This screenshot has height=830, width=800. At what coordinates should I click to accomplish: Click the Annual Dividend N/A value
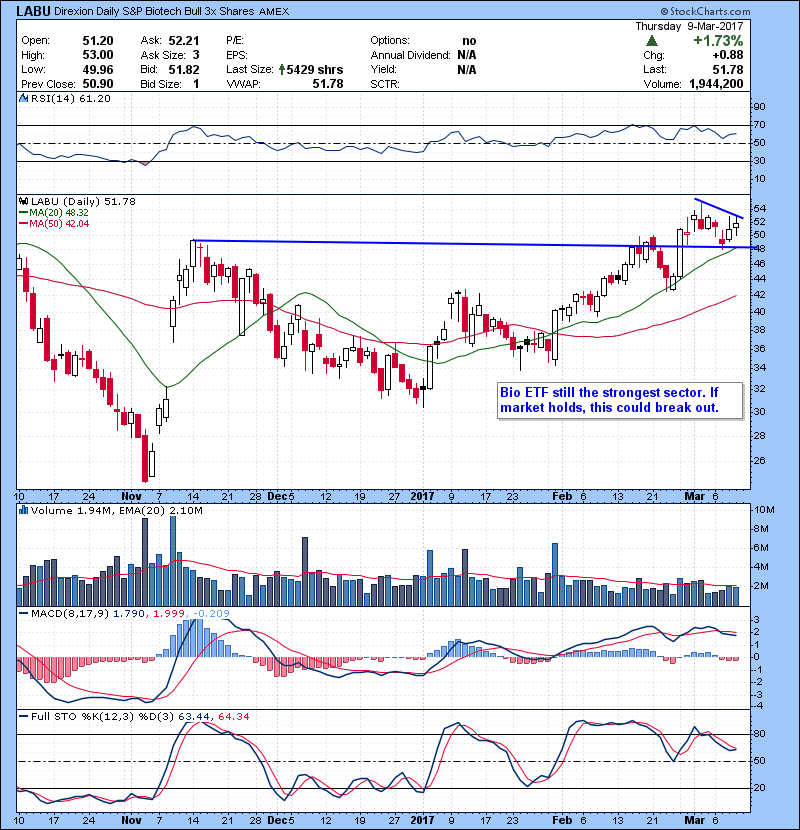(x=466, y=55)
